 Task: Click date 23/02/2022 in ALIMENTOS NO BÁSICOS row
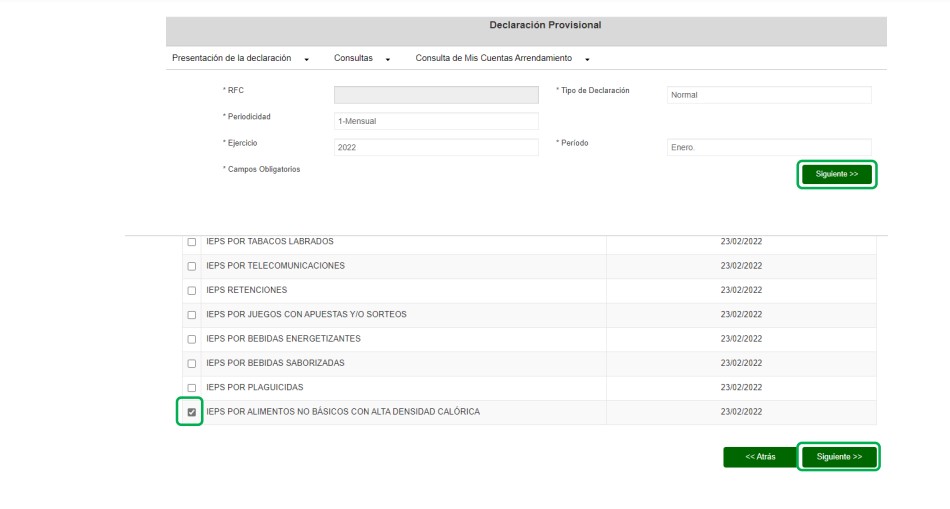click(x=741, y=411)
